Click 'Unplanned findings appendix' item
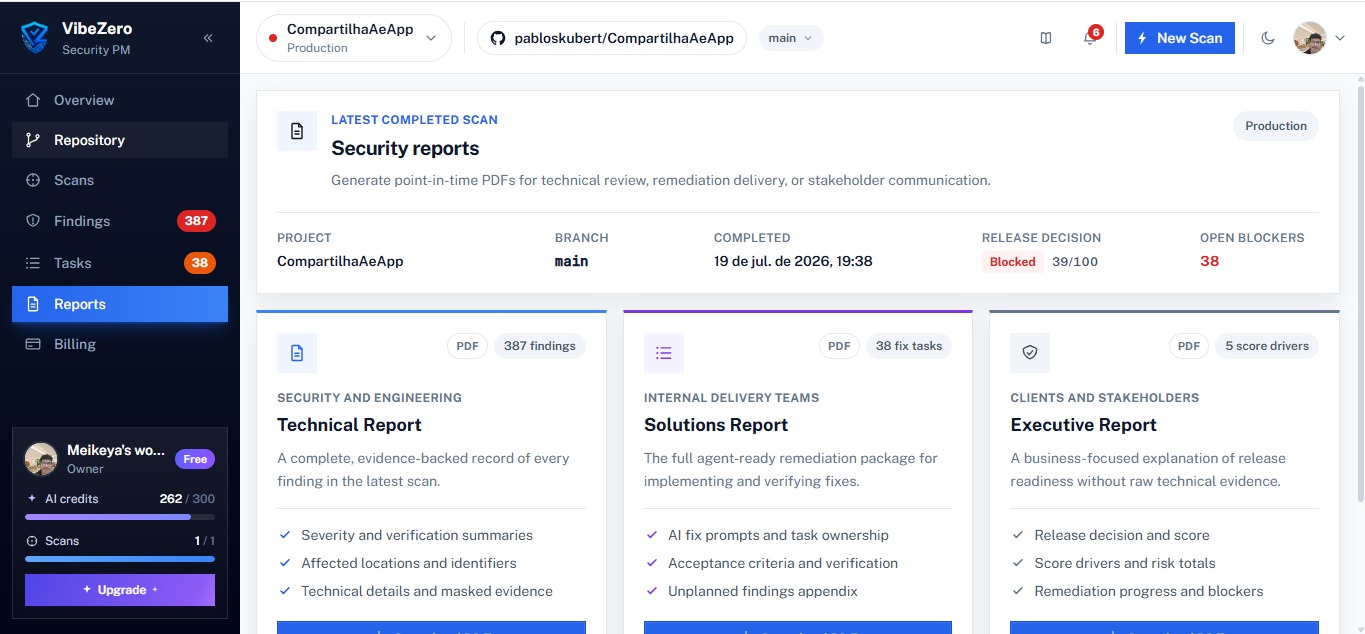This screenshot has height=634, width=1365. (x=763, y=591)
